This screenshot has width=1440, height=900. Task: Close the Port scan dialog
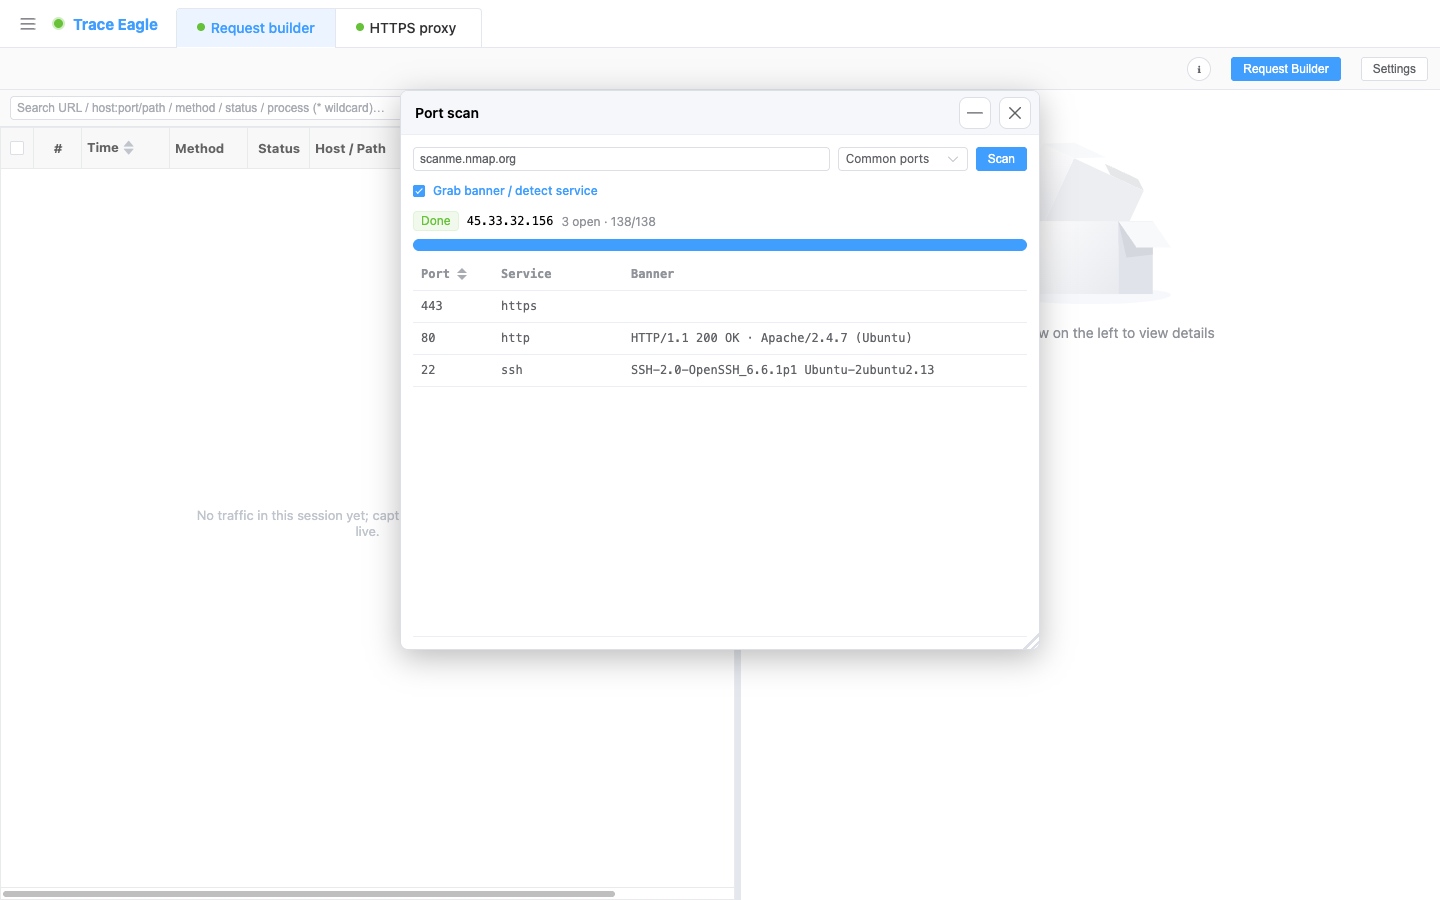pyautogui.click(x=1015, y=113)
